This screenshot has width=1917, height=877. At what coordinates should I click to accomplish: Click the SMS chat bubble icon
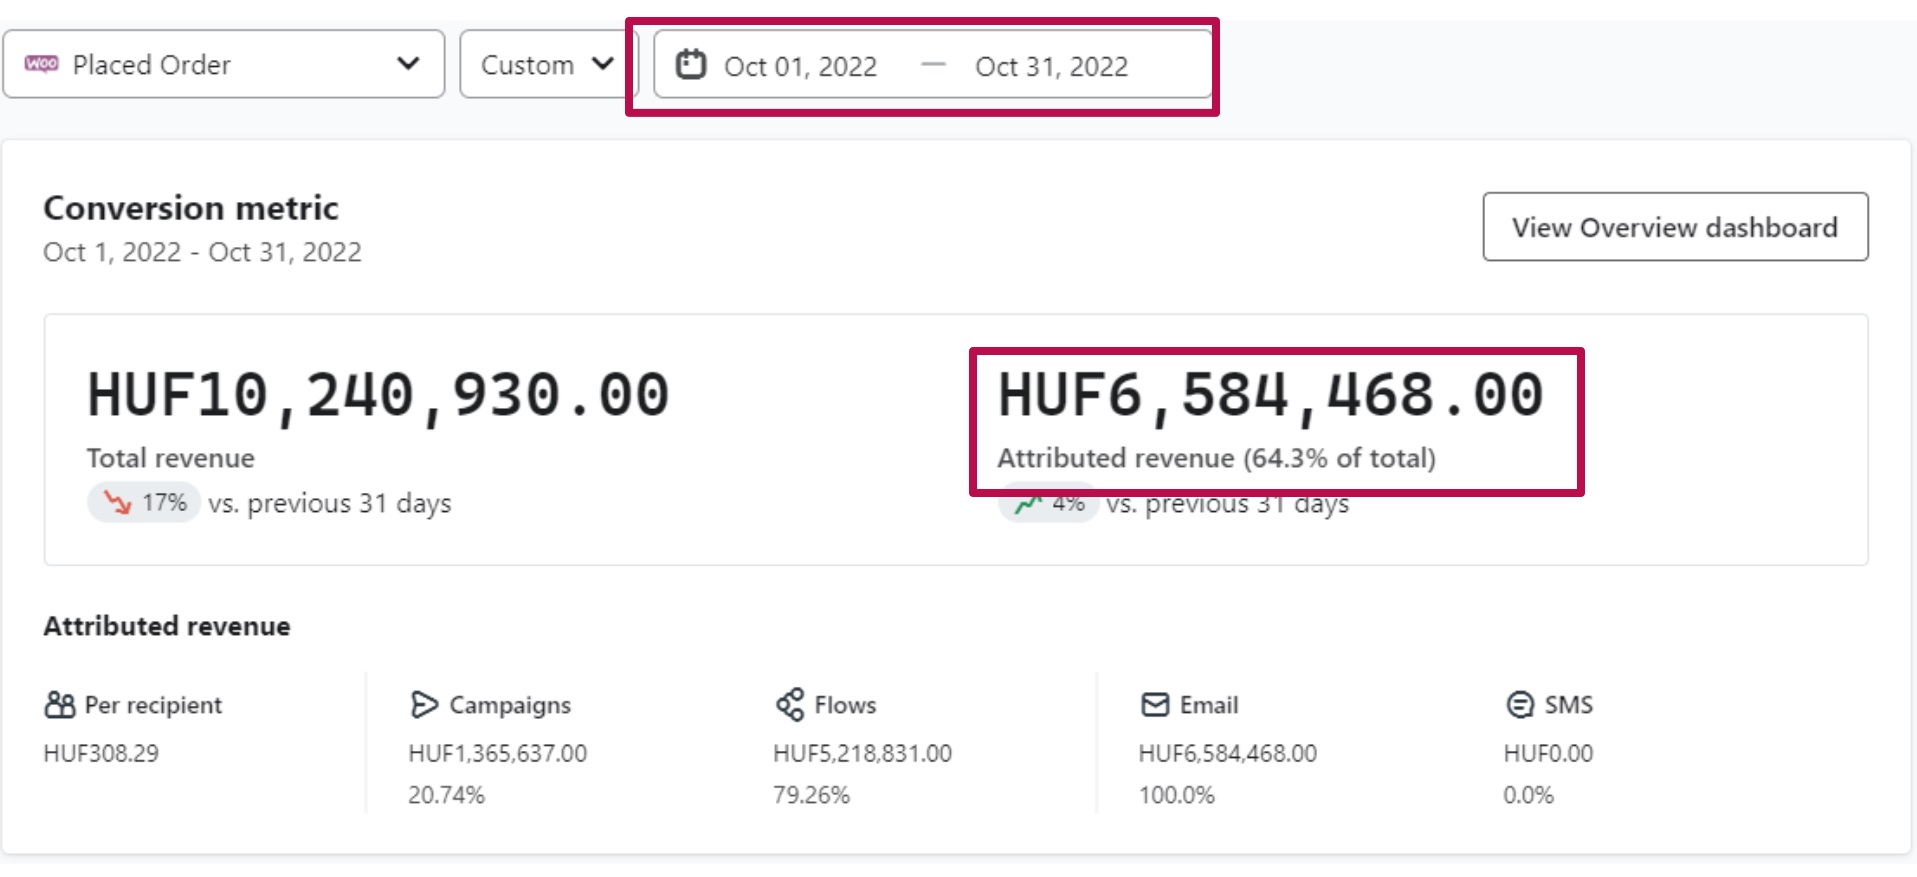[1519, 705]
